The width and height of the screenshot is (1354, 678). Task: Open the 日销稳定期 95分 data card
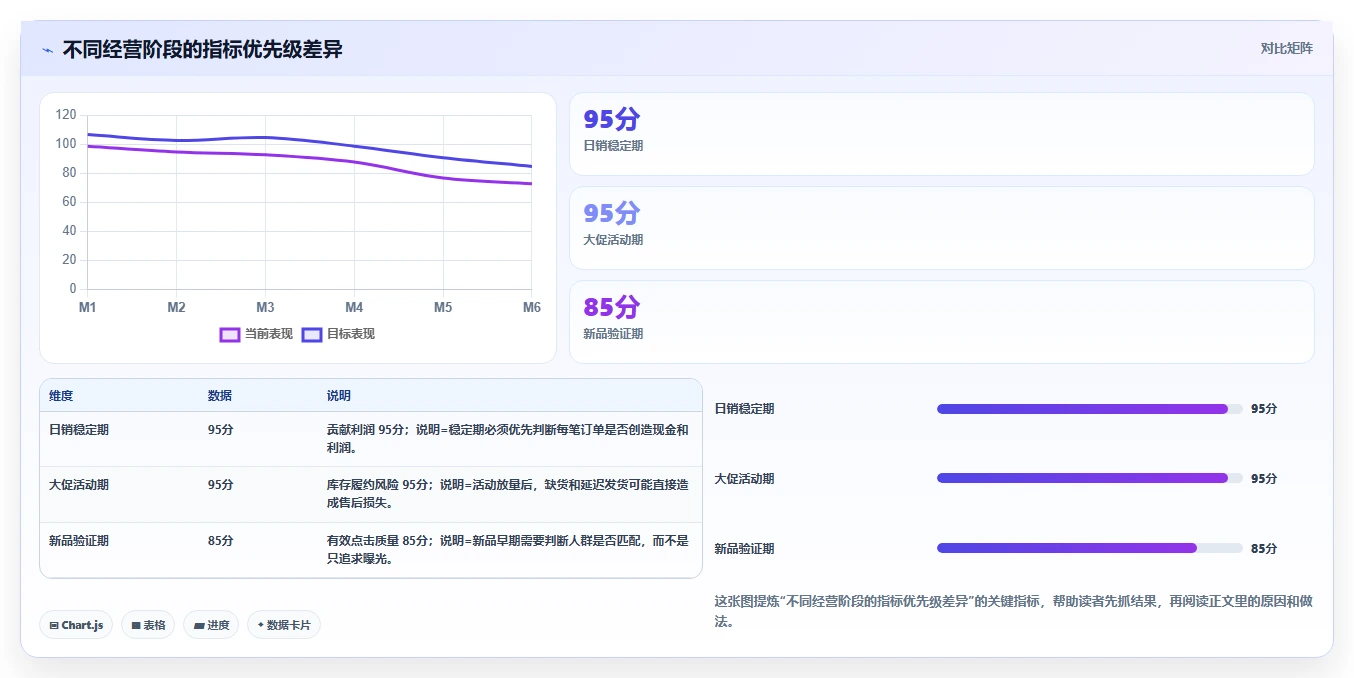tap(941, 134)
